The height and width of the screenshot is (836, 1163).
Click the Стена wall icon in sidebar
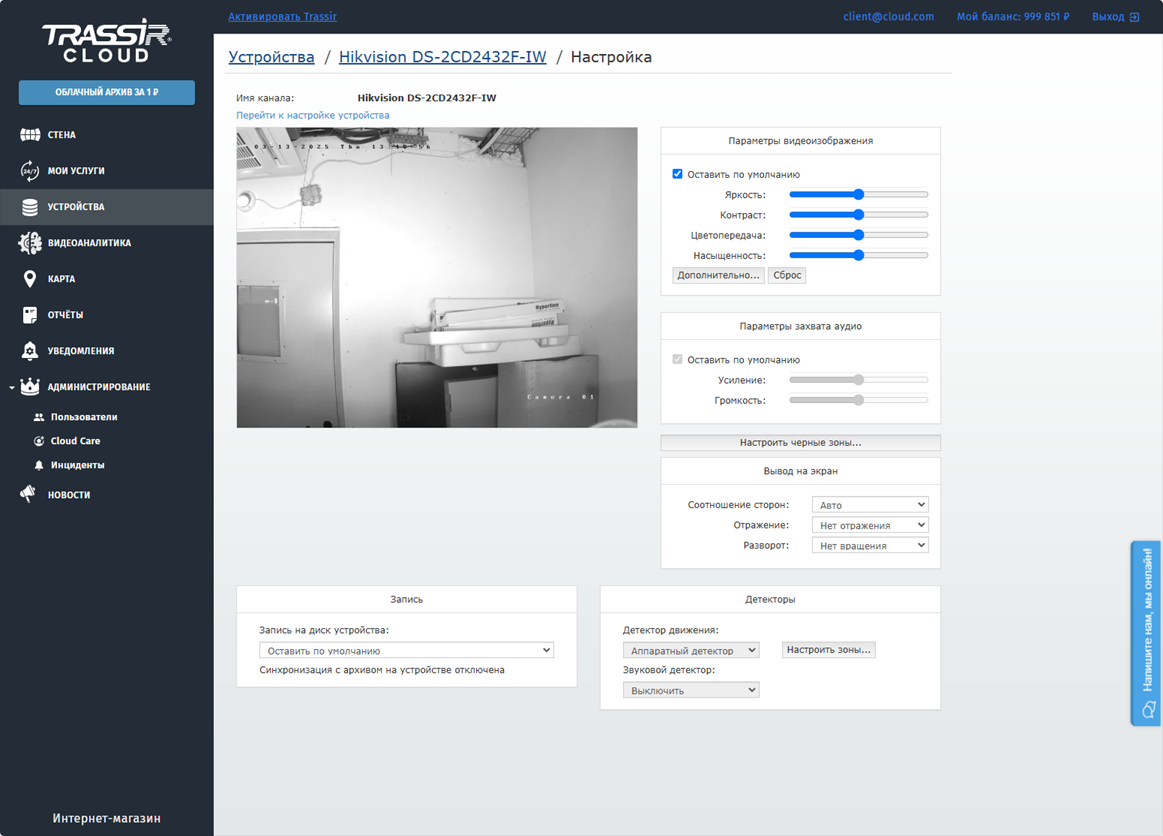pyautogui.click(x=30, y=135)
